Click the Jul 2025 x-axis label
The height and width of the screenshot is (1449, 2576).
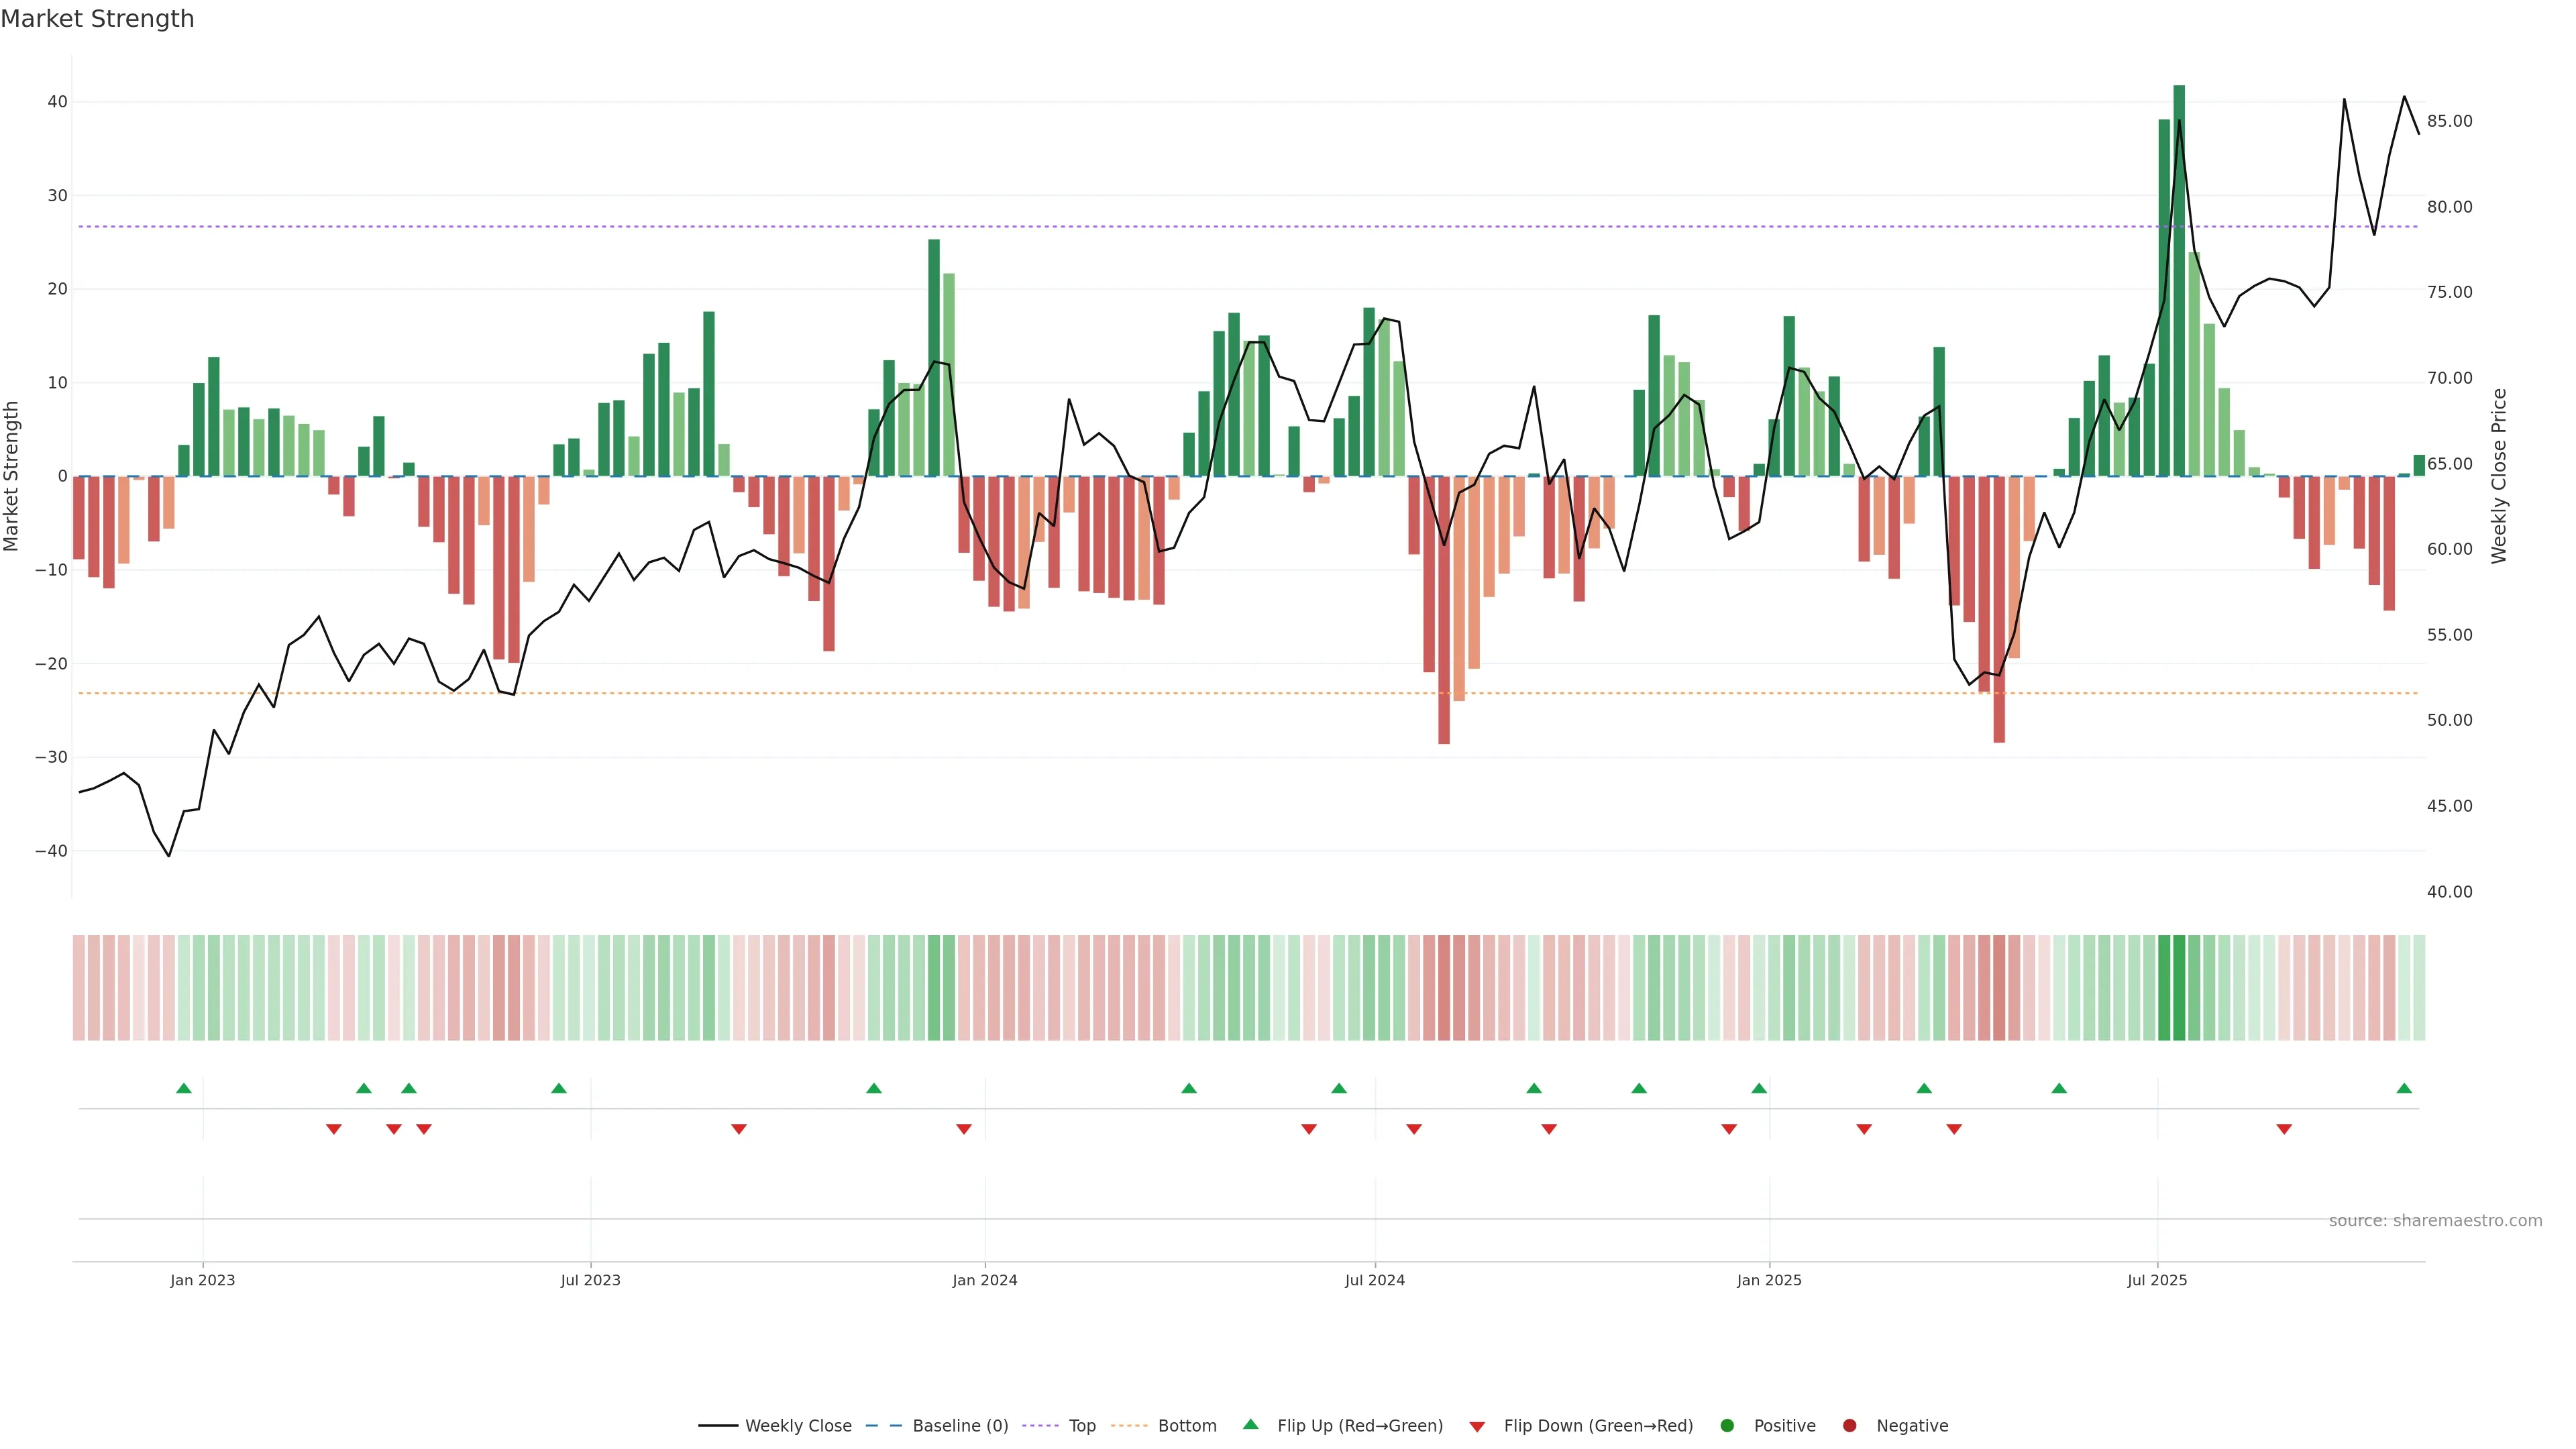2157,1280
